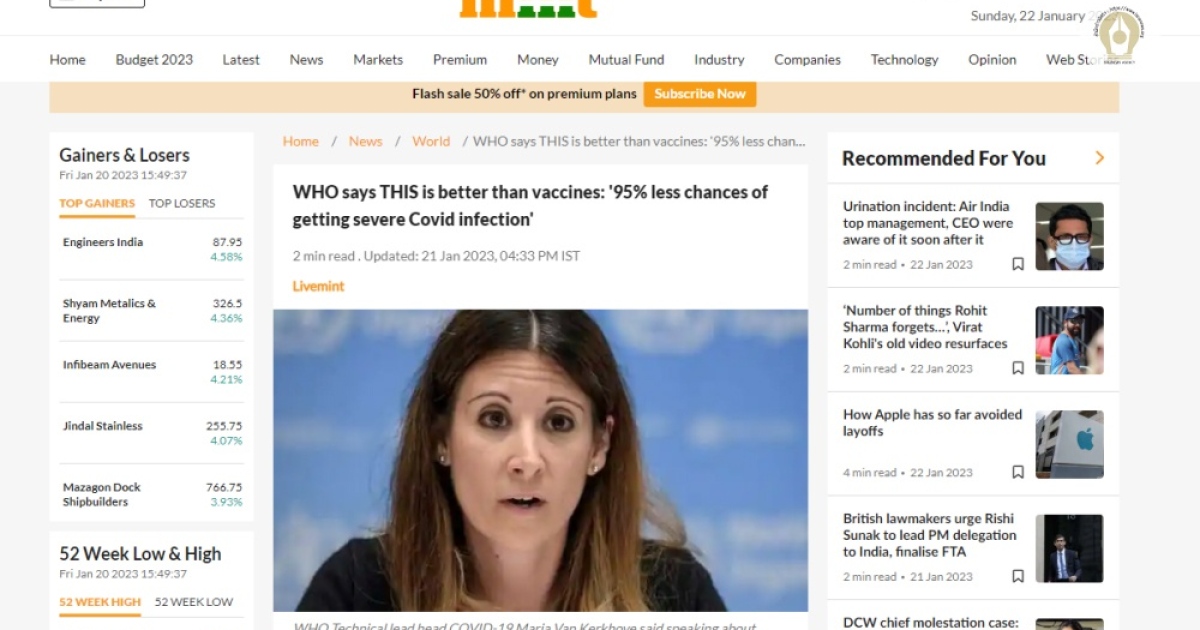Bookmark the Apple layoffs article
1200x630 pixels.
[x=1017, y=472]
